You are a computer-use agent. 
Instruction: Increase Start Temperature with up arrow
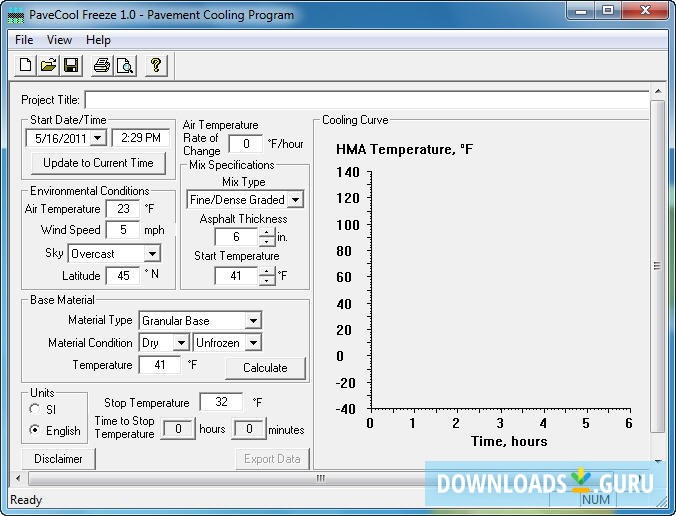[267, 271]
